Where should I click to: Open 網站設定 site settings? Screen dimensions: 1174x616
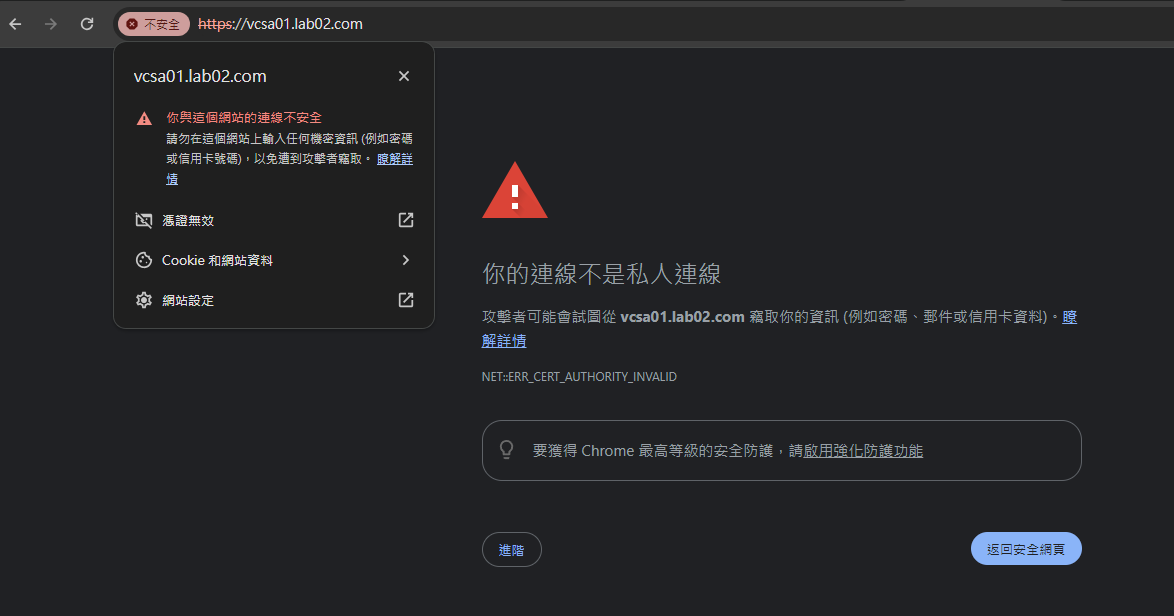pos(274,300)
